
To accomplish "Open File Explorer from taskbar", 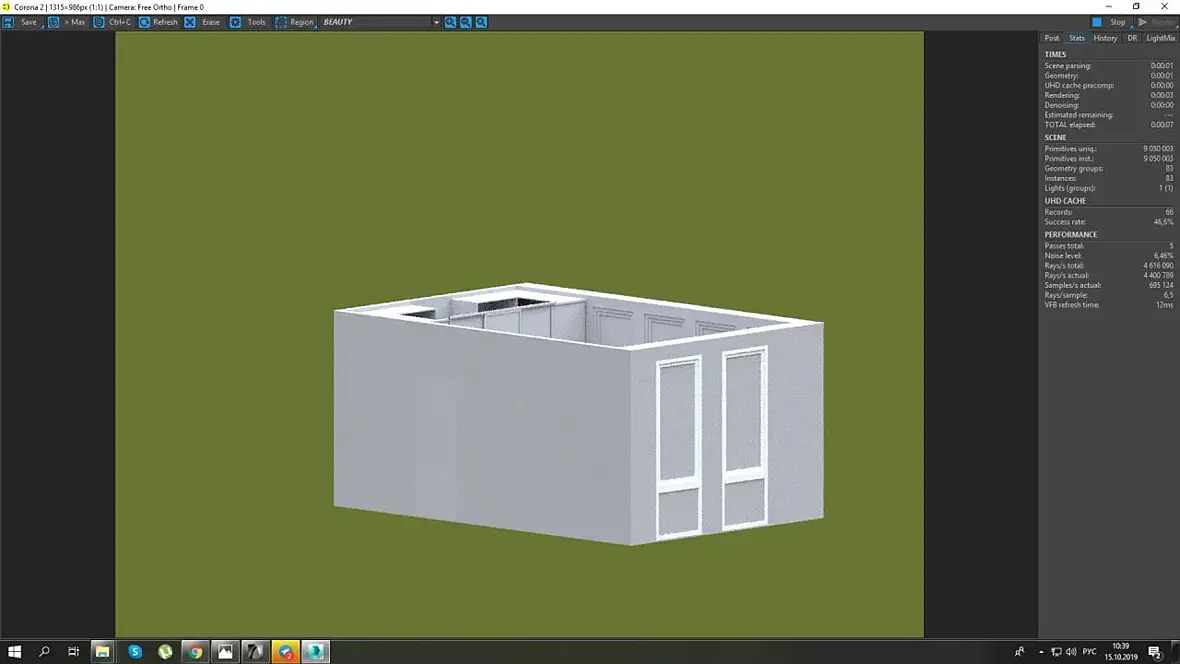I will point(102,652).
